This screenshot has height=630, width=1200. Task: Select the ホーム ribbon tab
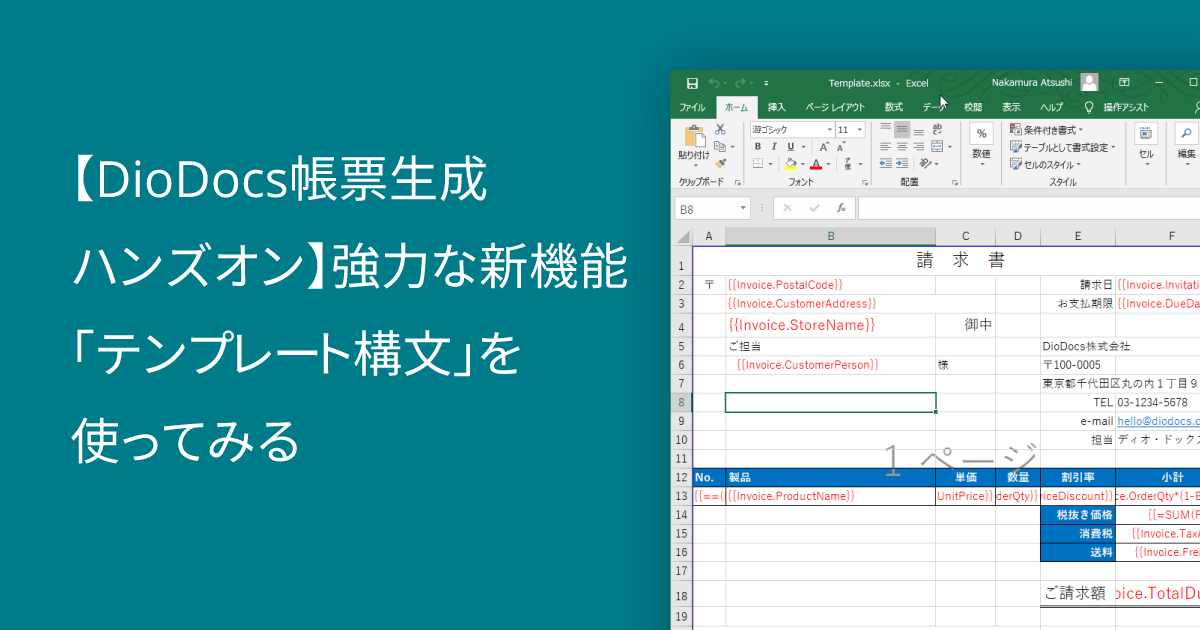736,107
